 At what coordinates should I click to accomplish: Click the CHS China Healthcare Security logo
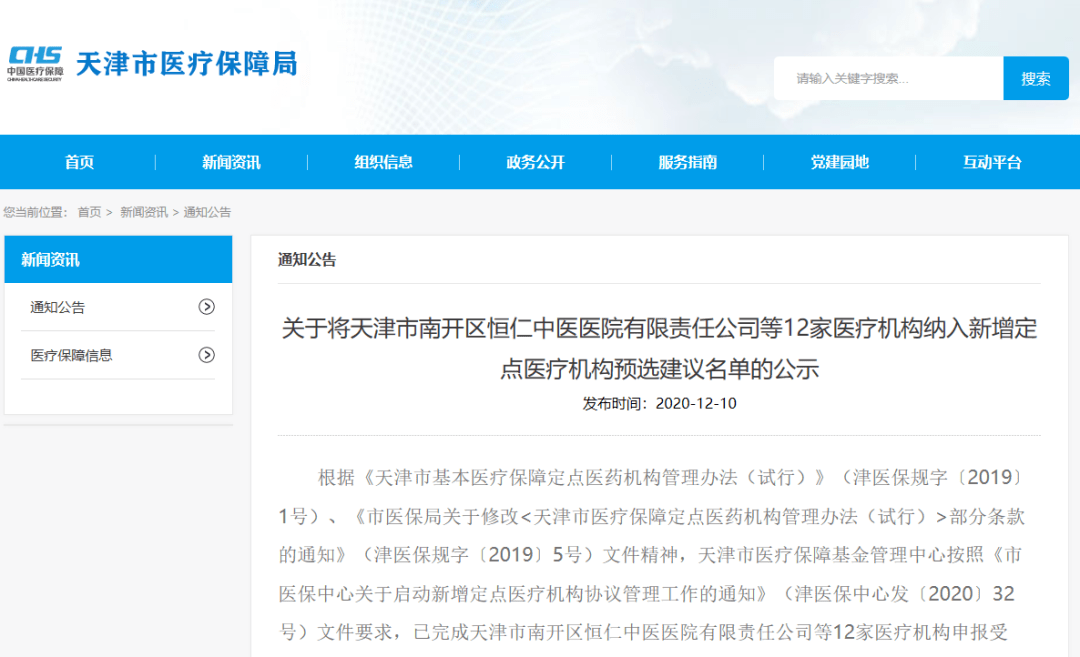tap(35, 64)
